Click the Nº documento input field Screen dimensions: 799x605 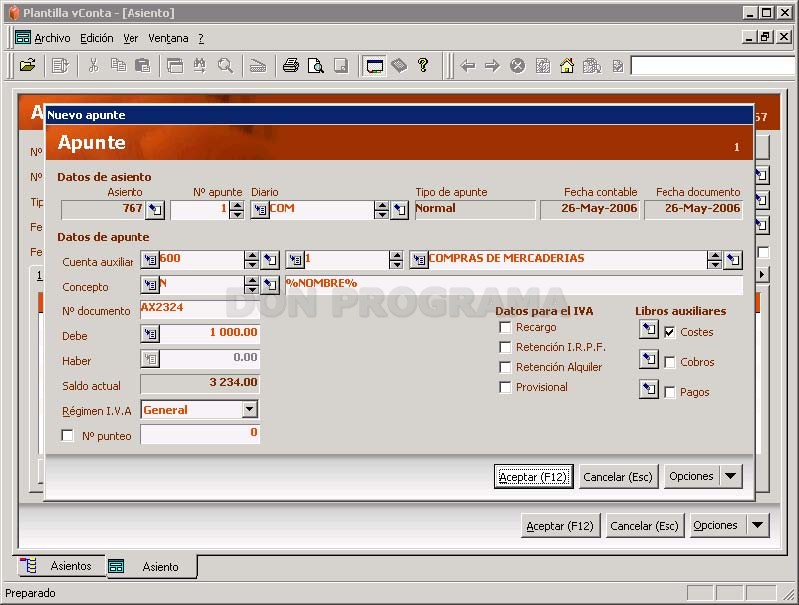200,309
